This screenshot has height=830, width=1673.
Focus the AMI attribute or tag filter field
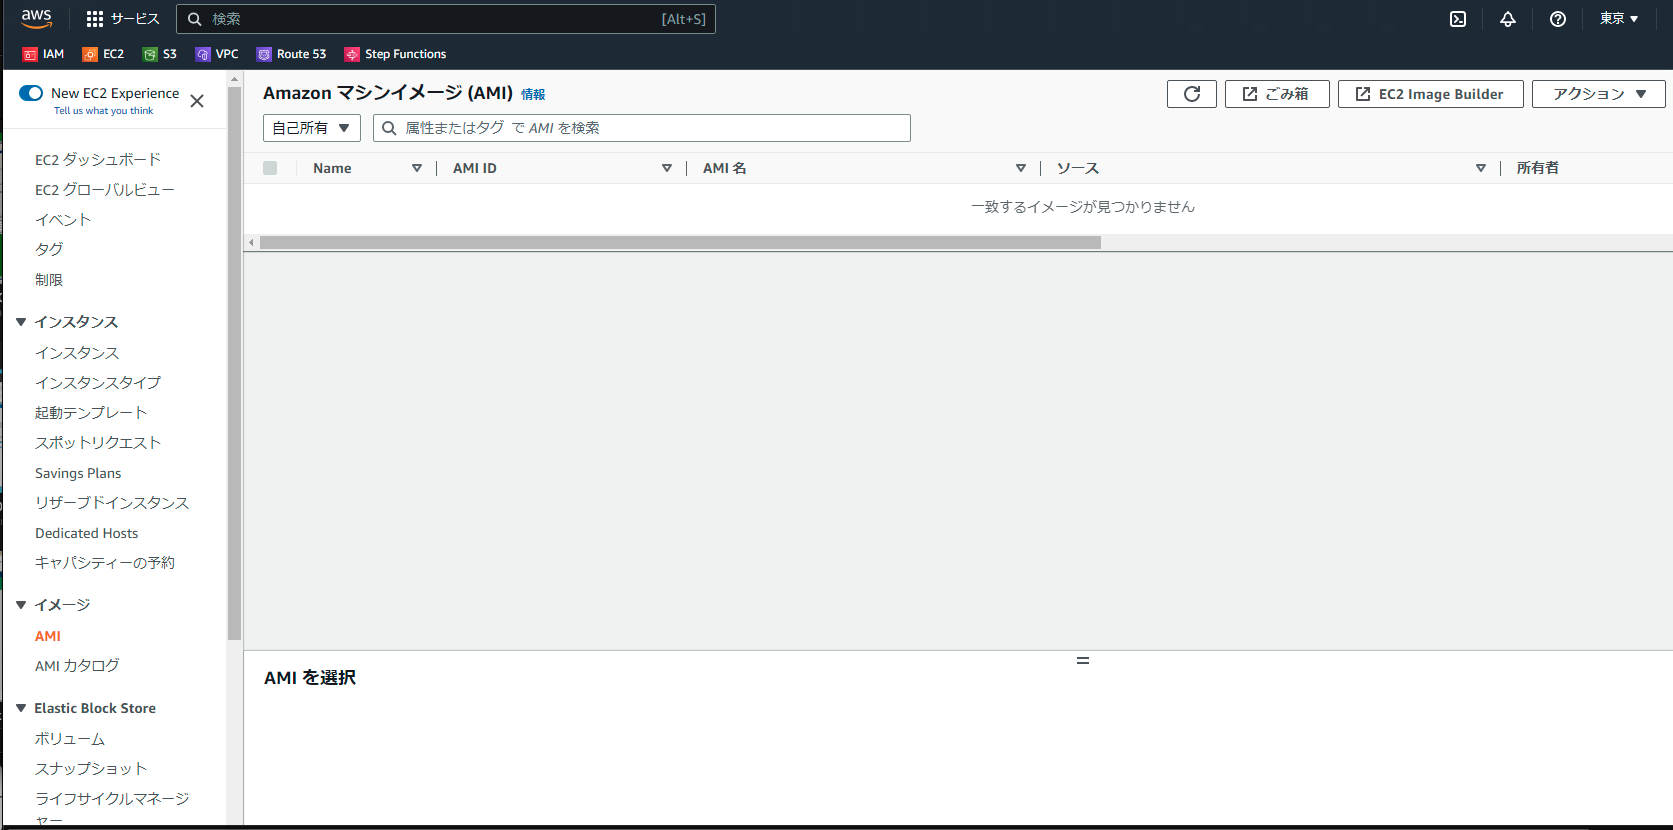pos(642,128)
